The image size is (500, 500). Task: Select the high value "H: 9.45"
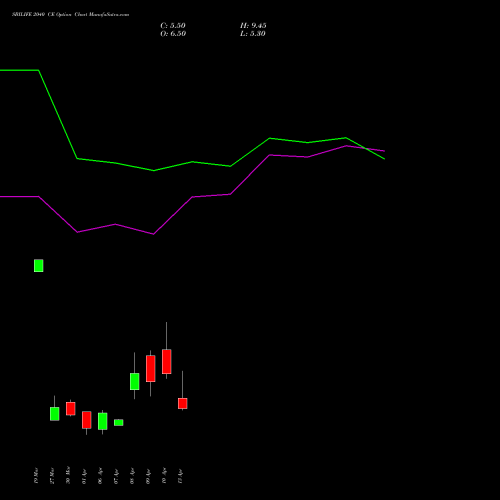[253, 26]
